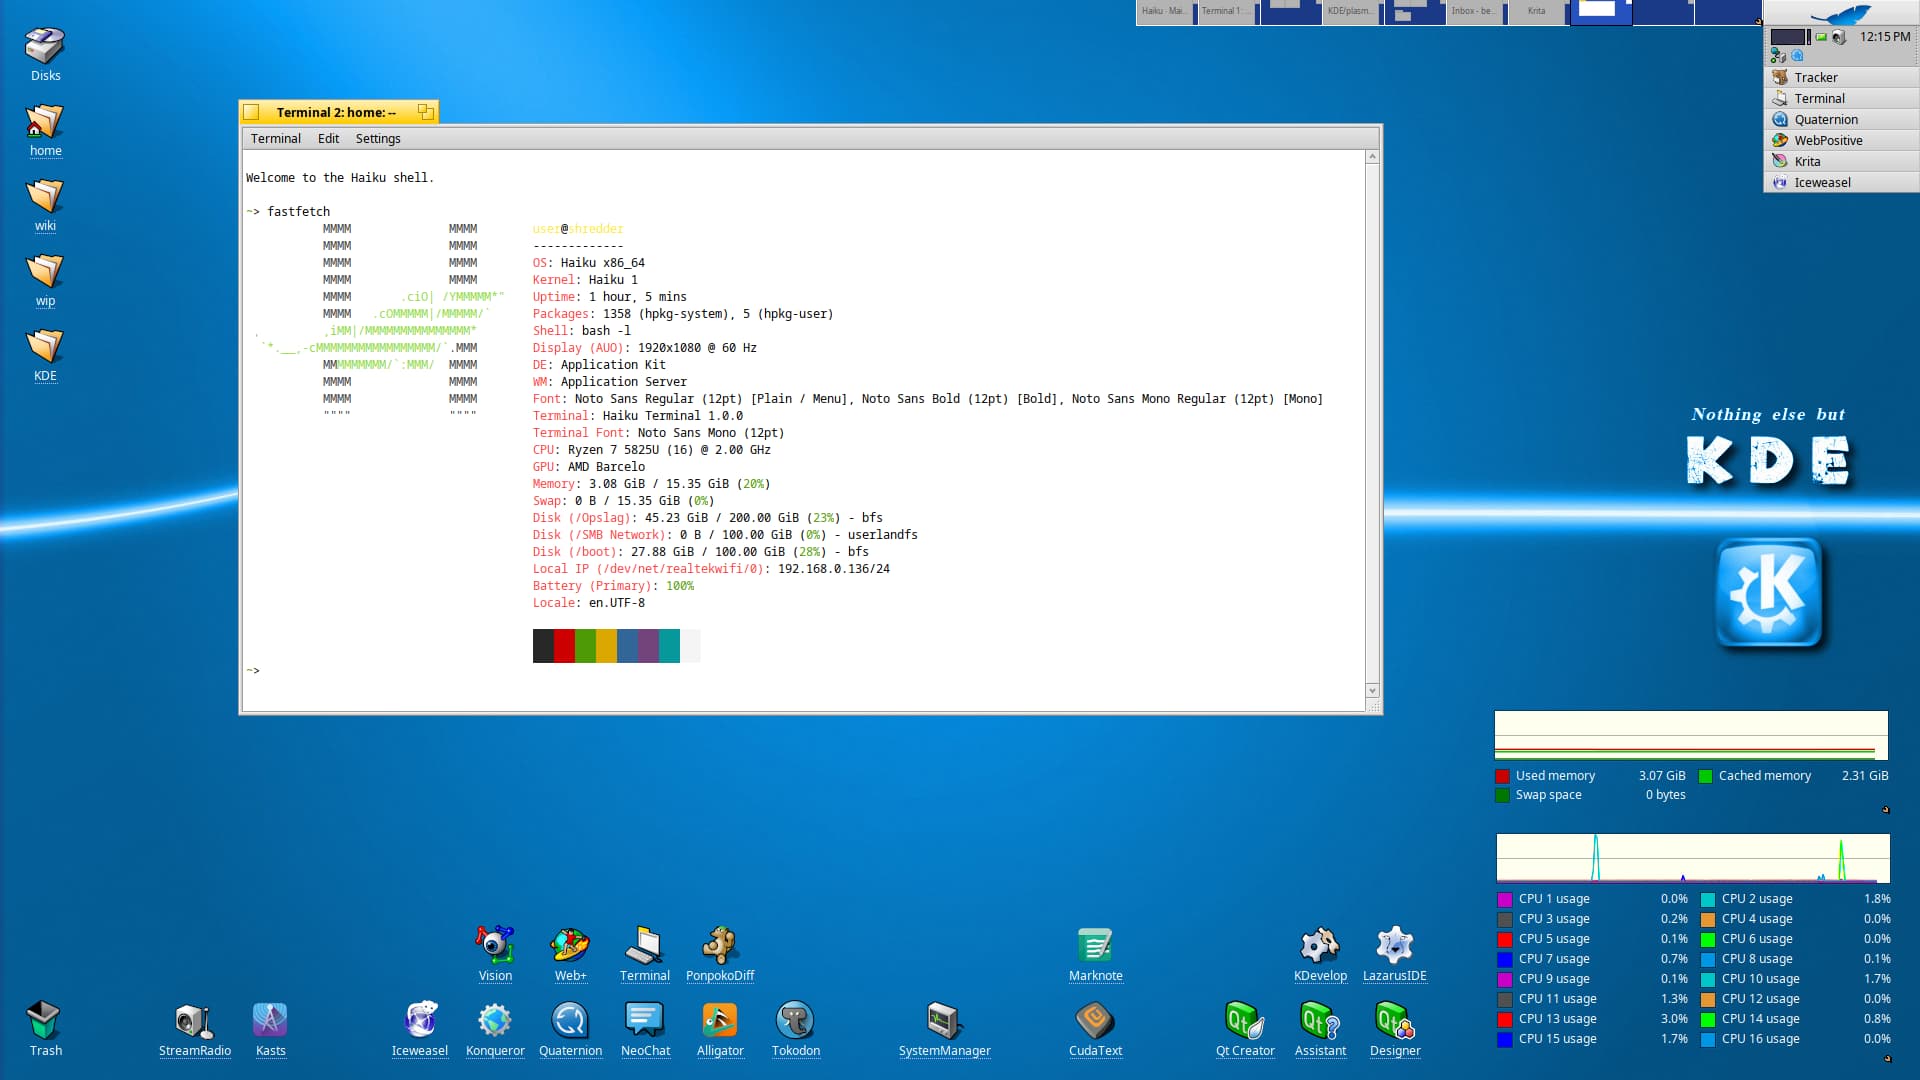
Task: Open the PonpokoDiff app icon
Action: click(x=719, y=945)
